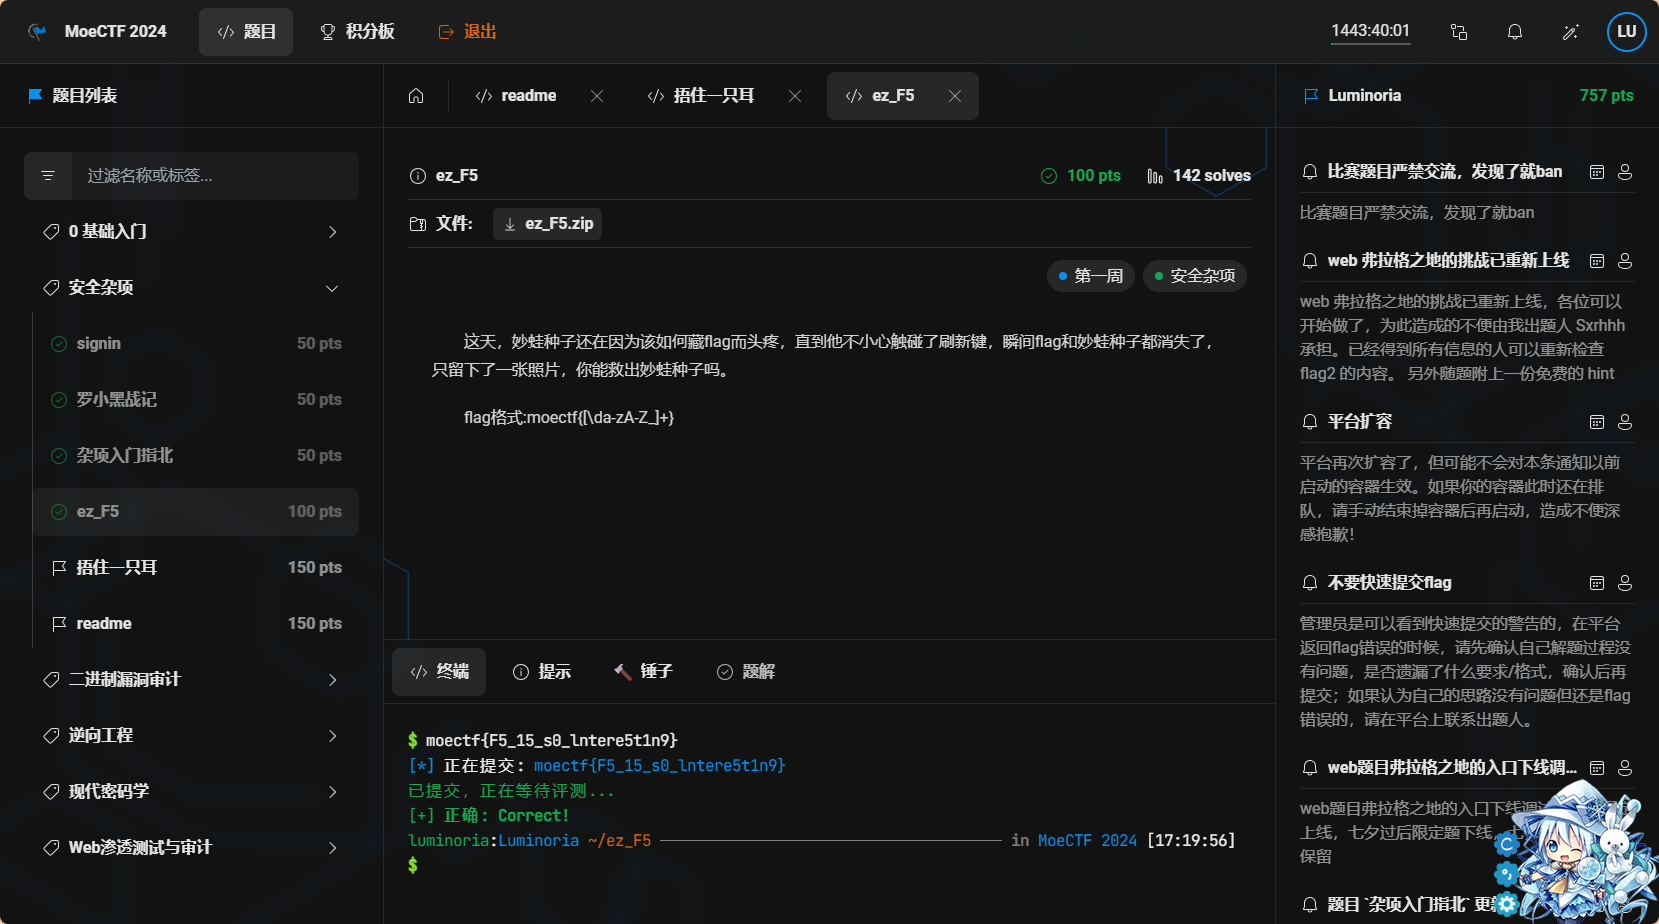Close the 捂住一只耳 tab

tap(795, 96)
